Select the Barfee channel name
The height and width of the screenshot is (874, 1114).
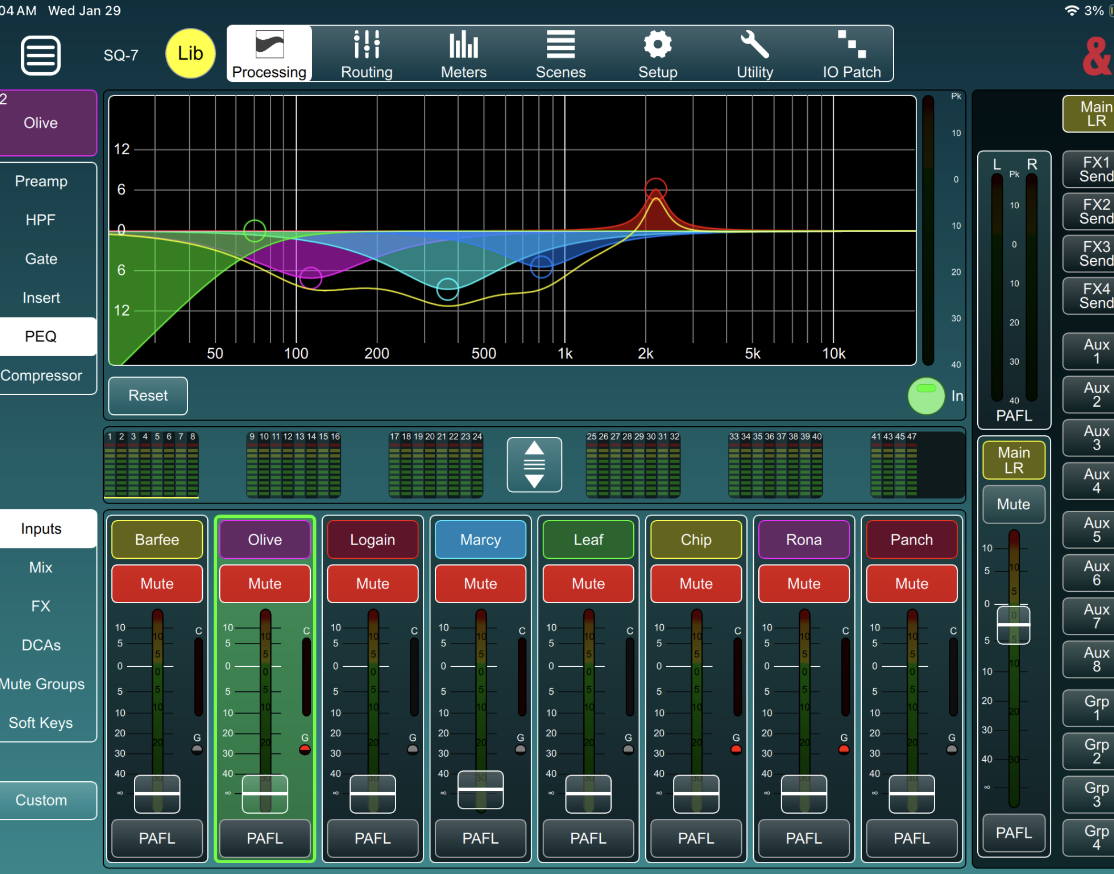point(157,540)
